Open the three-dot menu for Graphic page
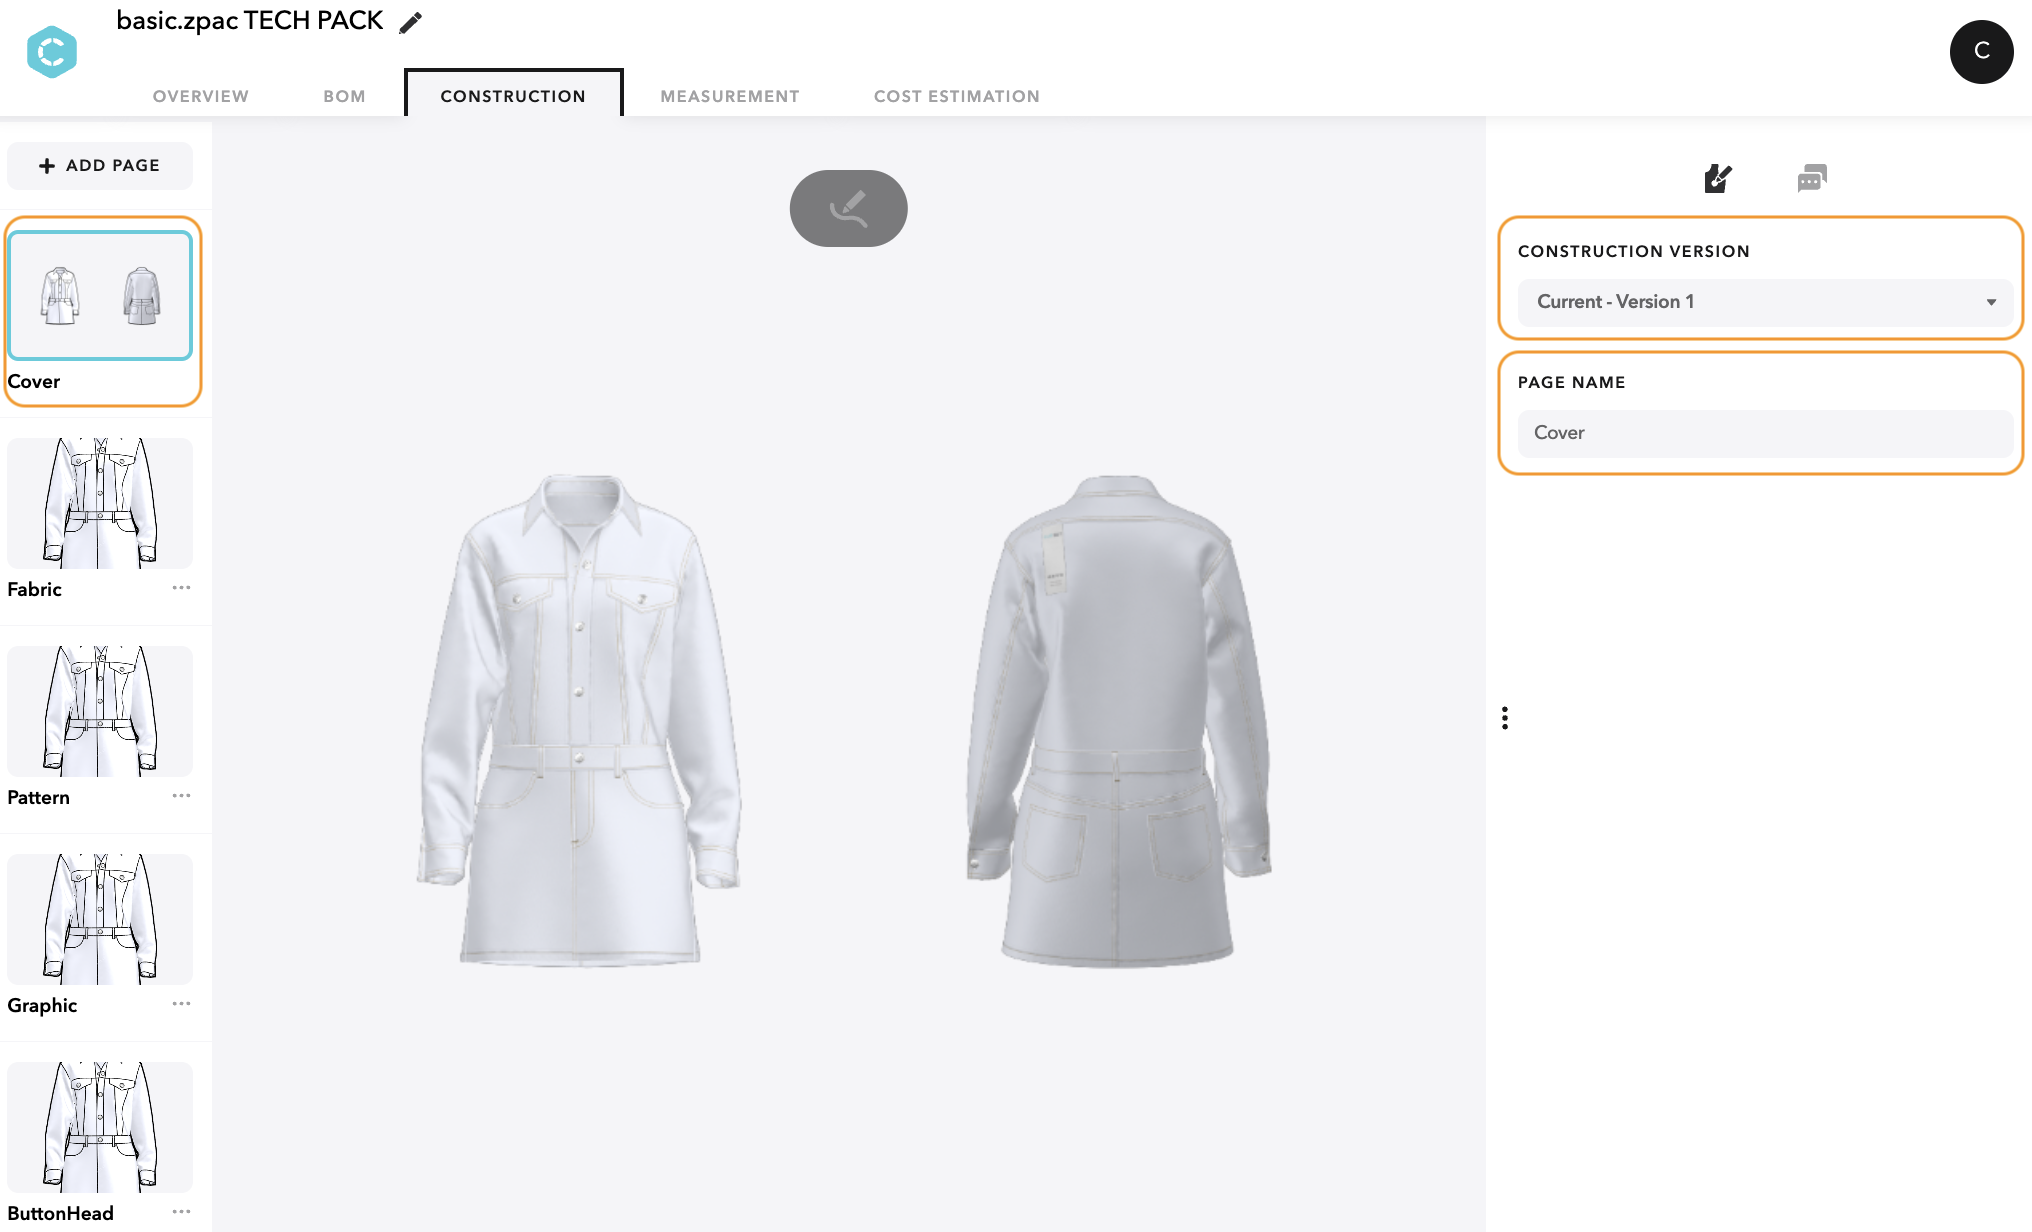 pos(181,1004)
